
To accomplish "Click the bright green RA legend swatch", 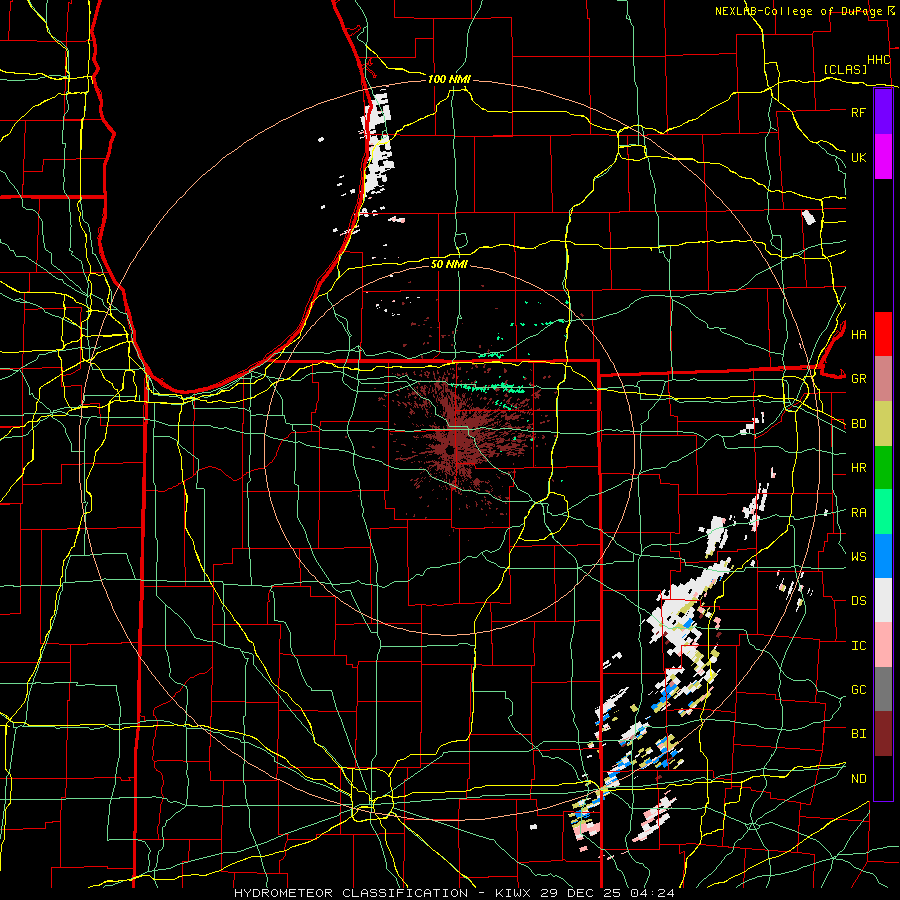I will (883, 512).
